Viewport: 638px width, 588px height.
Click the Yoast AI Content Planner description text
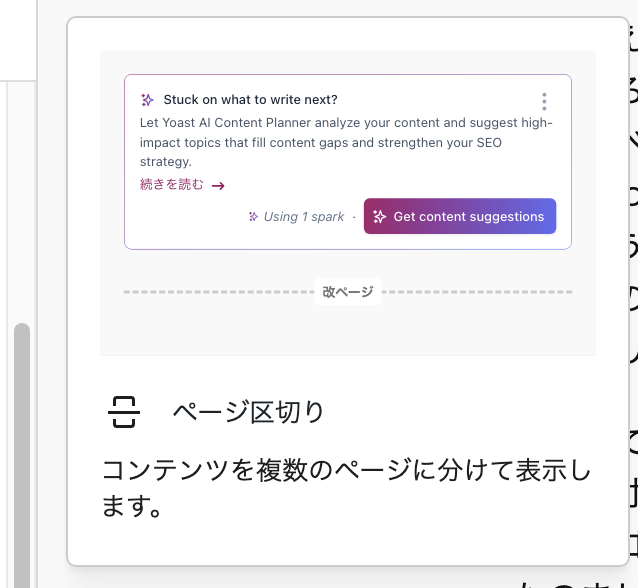346,142
